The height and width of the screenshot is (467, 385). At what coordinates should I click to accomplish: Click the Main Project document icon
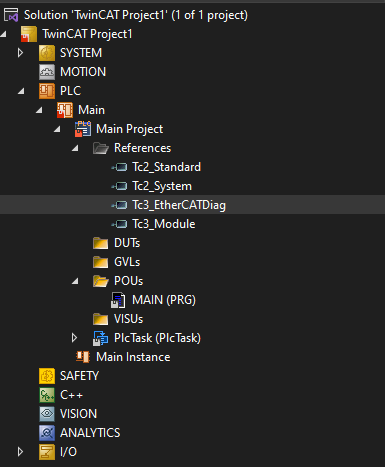click(83, 129)
